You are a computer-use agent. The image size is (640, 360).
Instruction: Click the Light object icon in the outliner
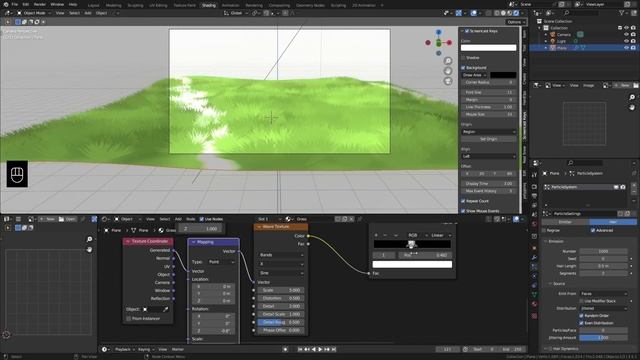pos(553,41)
